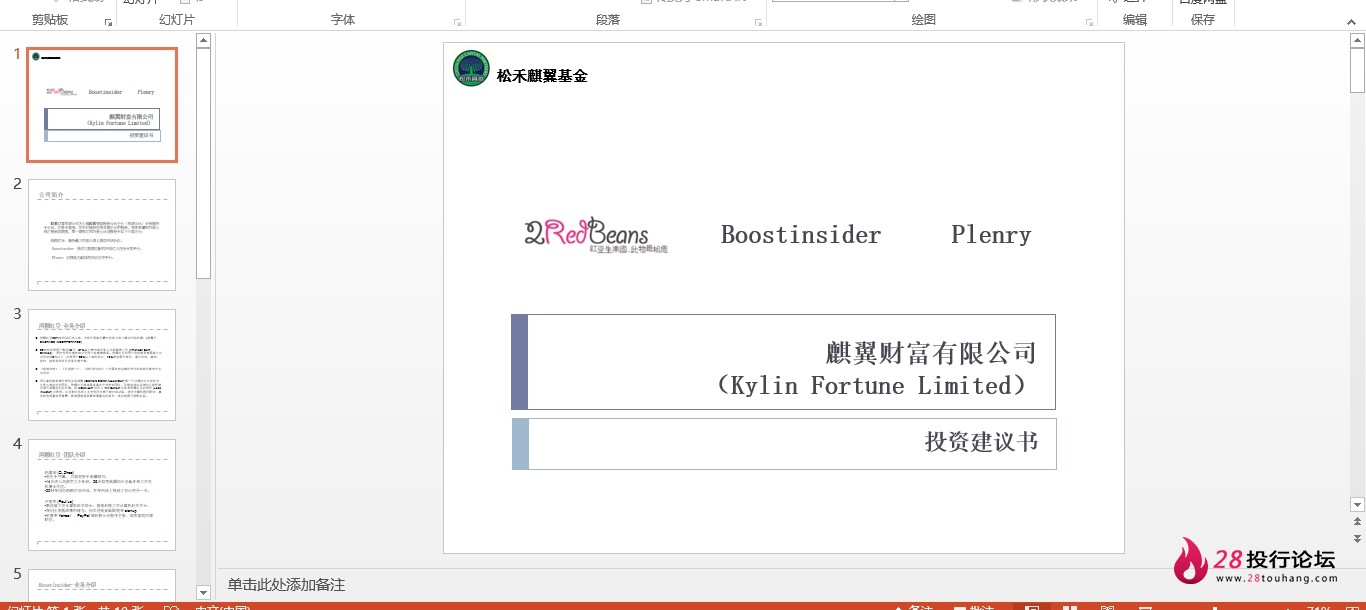This screenshot has height=610, width=1366.
Task: Open the 剪贴板 clipboard dialog launcher
Action: coord(108,21)
